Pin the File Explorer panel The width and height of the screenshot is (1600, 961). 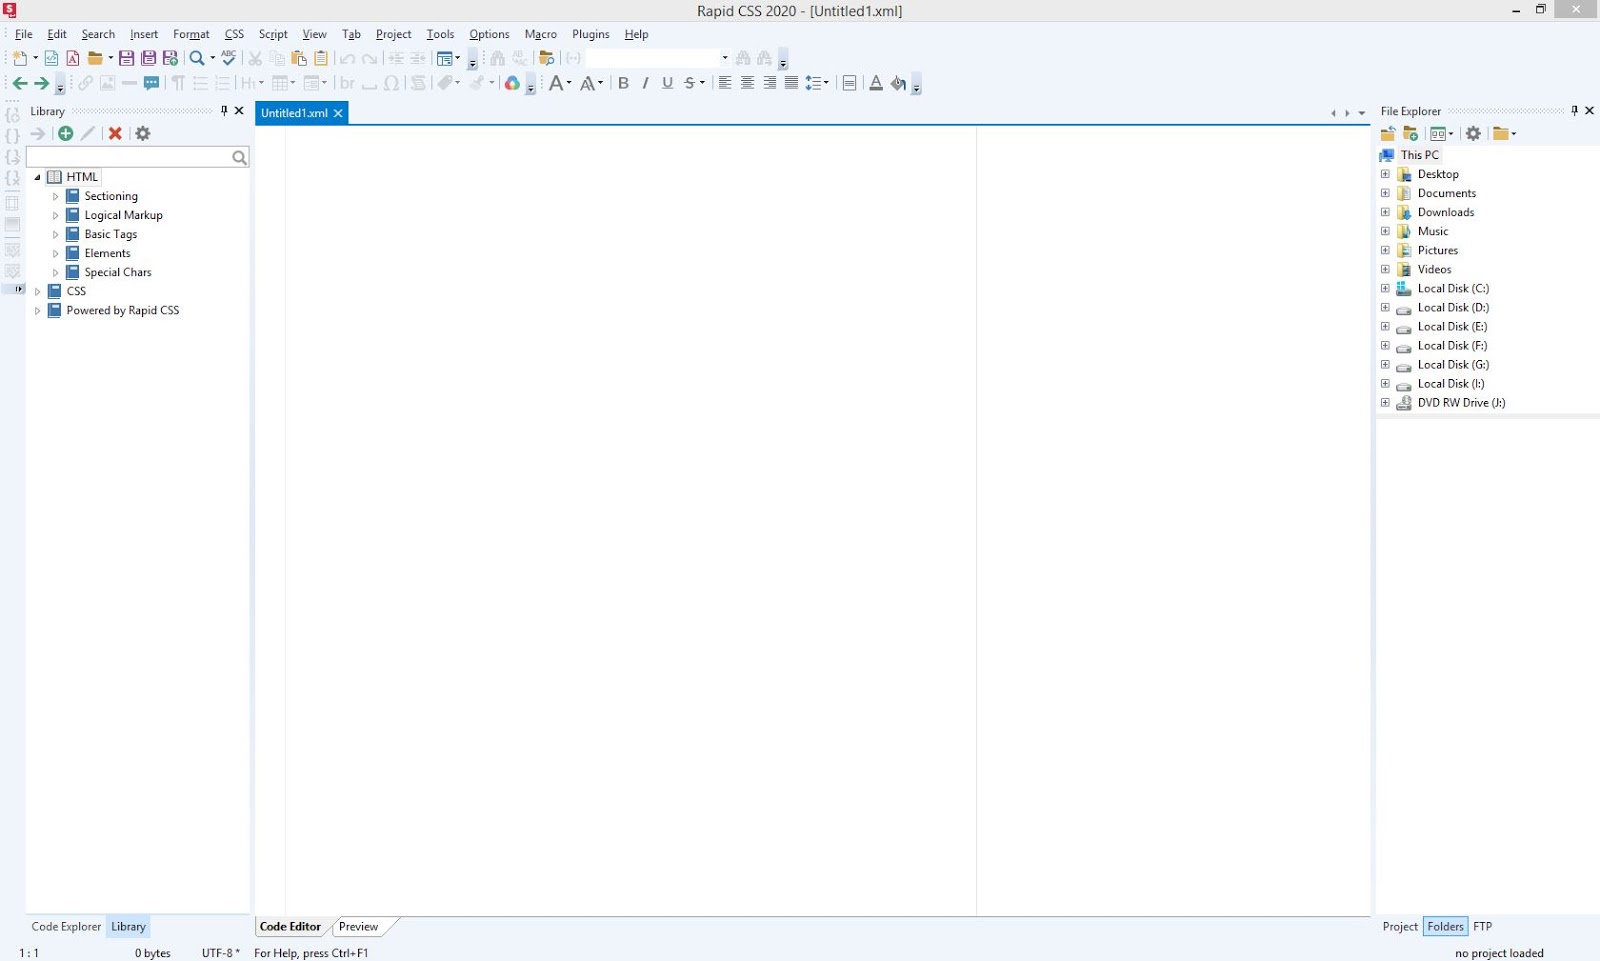[x=1574, y=111]
